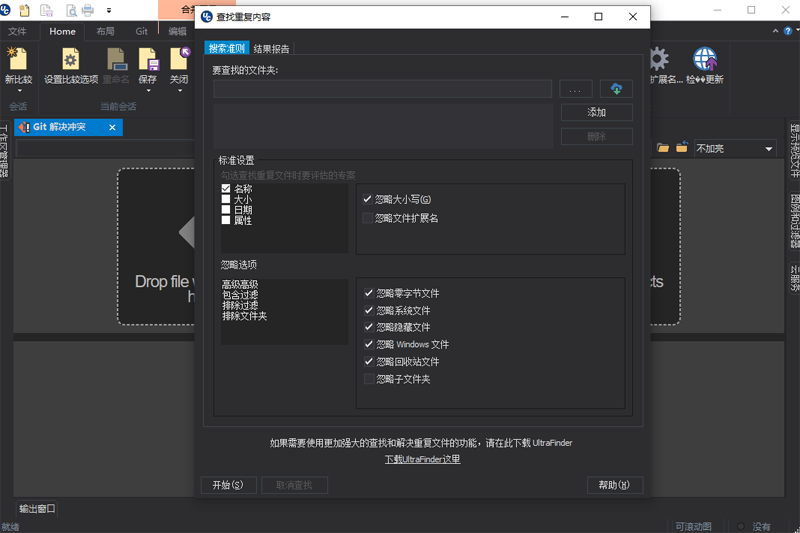Screen dimensions: 800x533
Task: Click the UltraCompare app icon in title bar
Action: [5, 9]
